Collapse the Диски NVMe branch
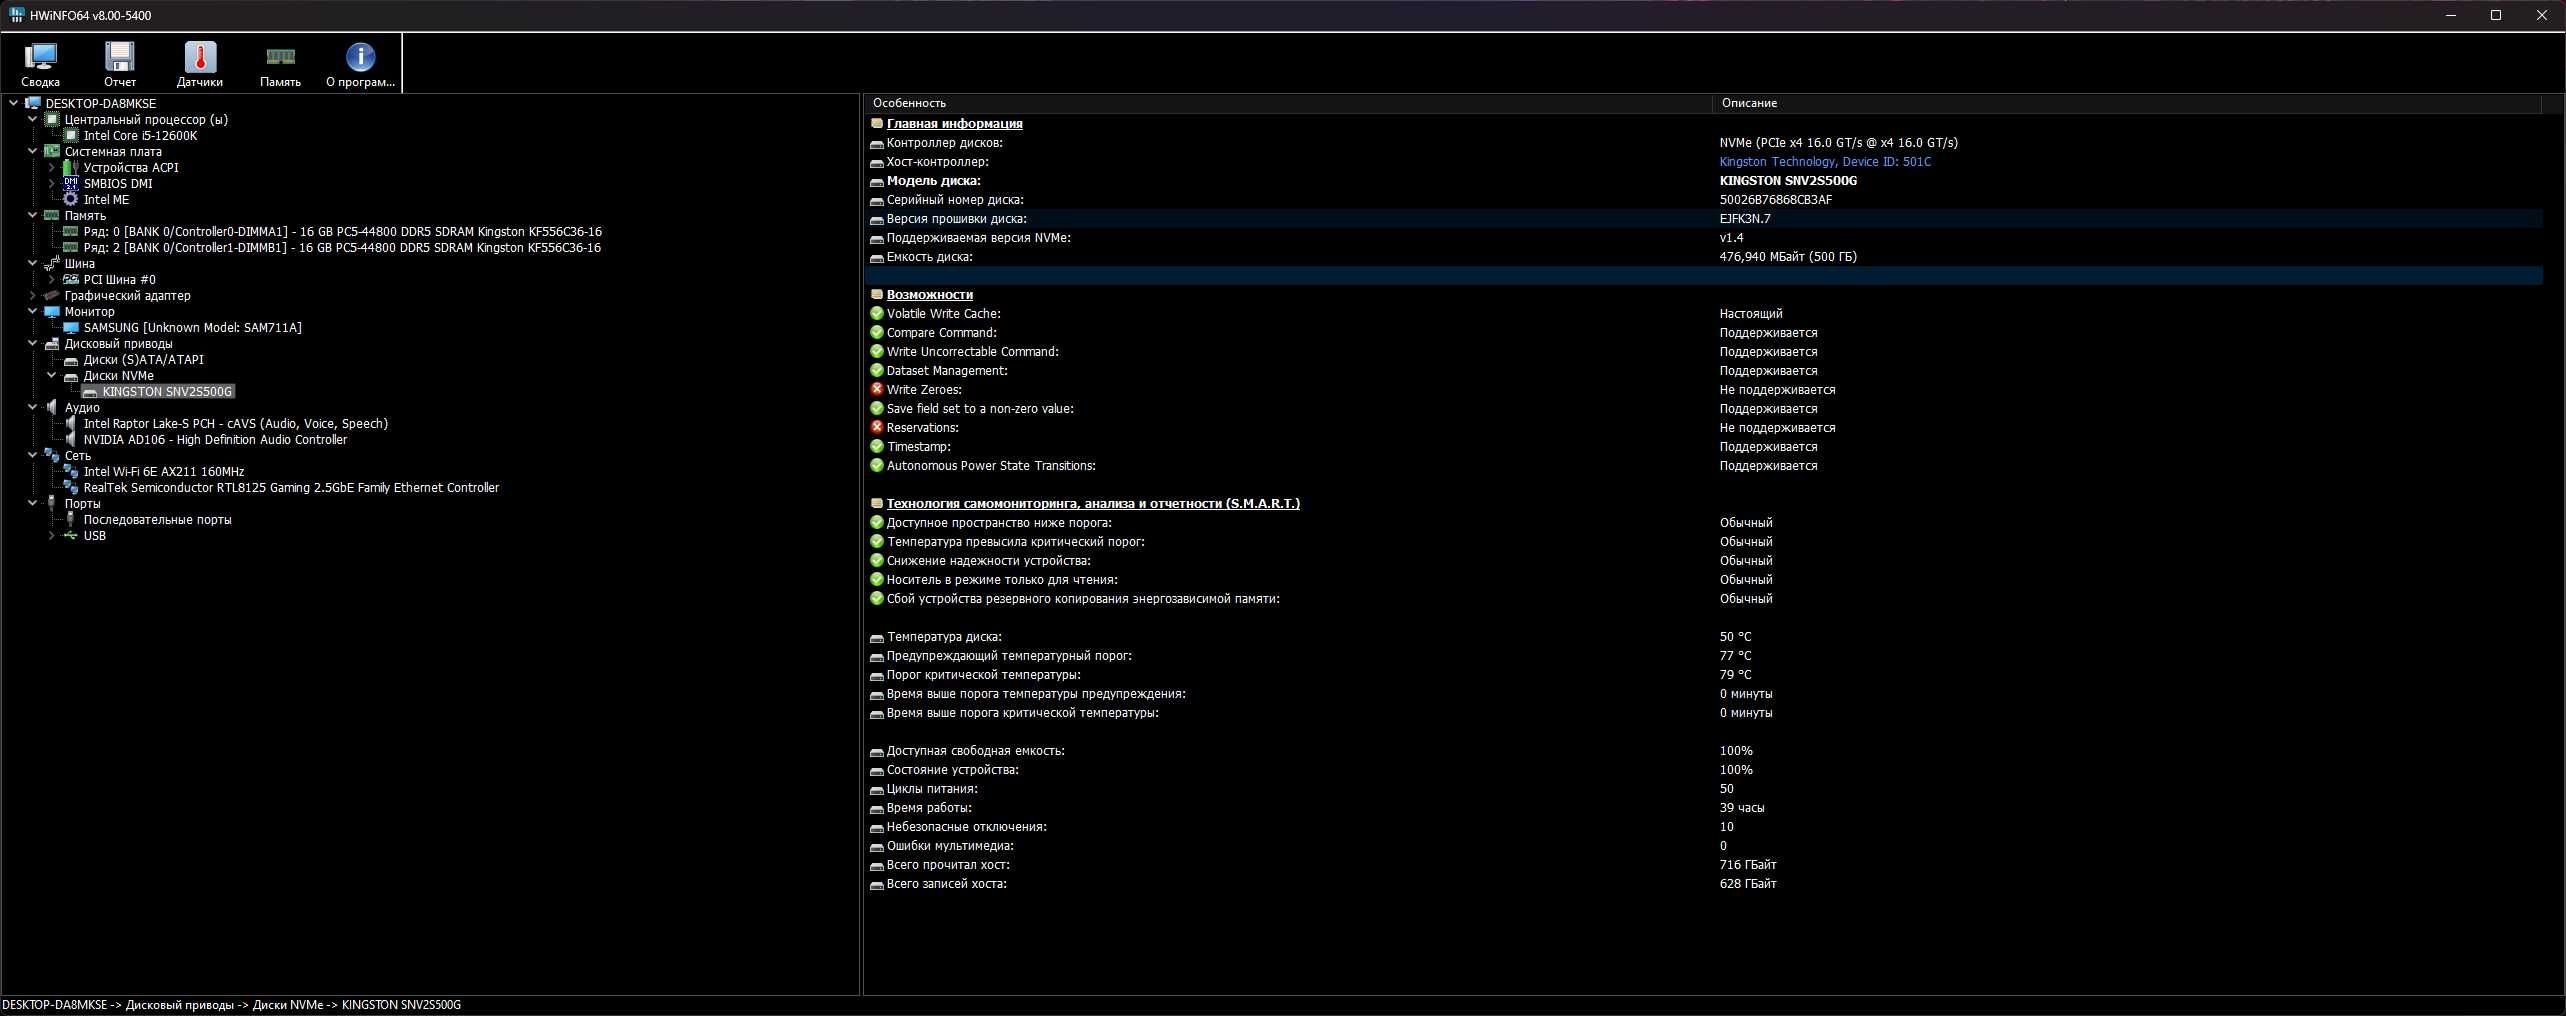Viewport: 2566px width, 1016px height. [x=51, y=375]
